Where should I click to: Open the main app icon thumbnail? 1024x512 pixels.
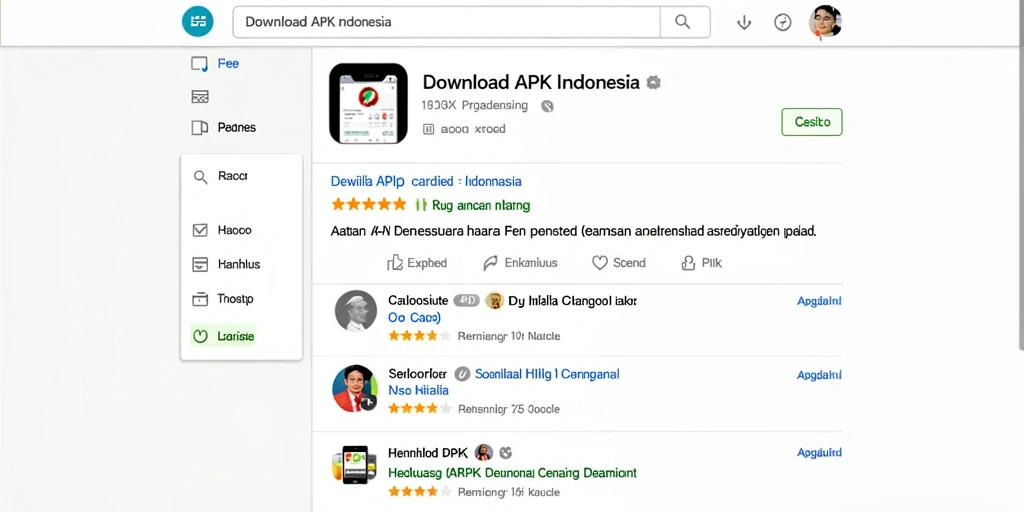(368, 103)
